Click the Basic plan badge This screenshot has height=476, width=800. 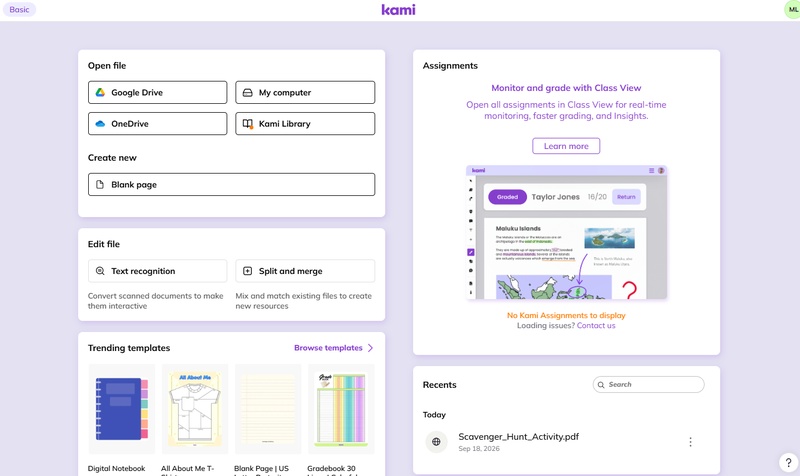[19, 9]
